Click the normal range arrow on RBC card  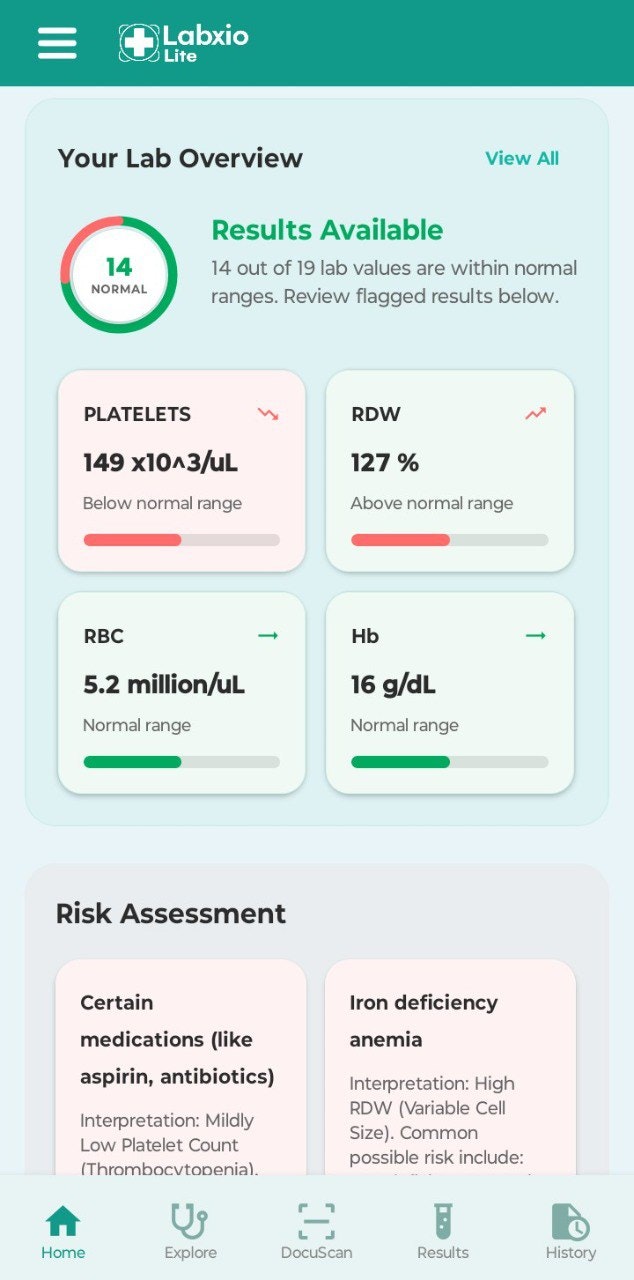pyautogui.click(x=265, y=634)
